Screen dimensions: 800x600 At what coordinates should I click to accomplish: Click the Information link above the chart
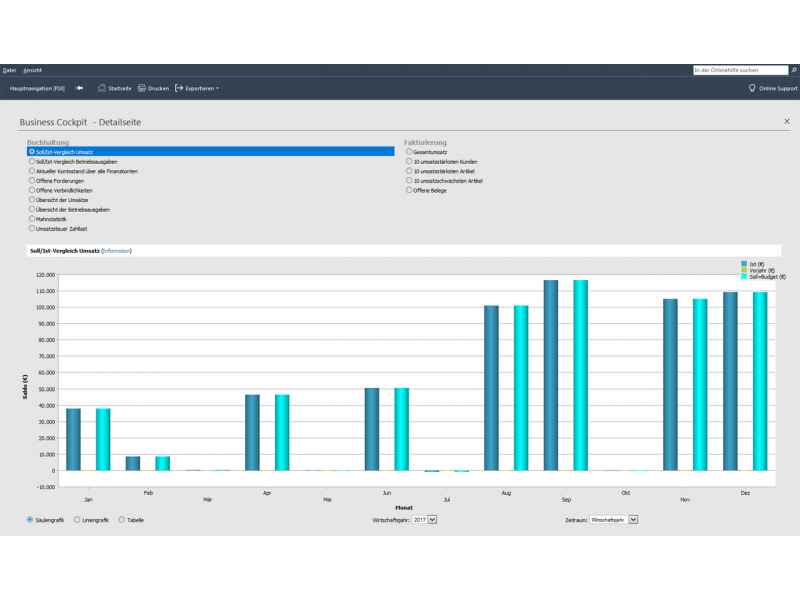pyautogui.click(x=117, y=250)
